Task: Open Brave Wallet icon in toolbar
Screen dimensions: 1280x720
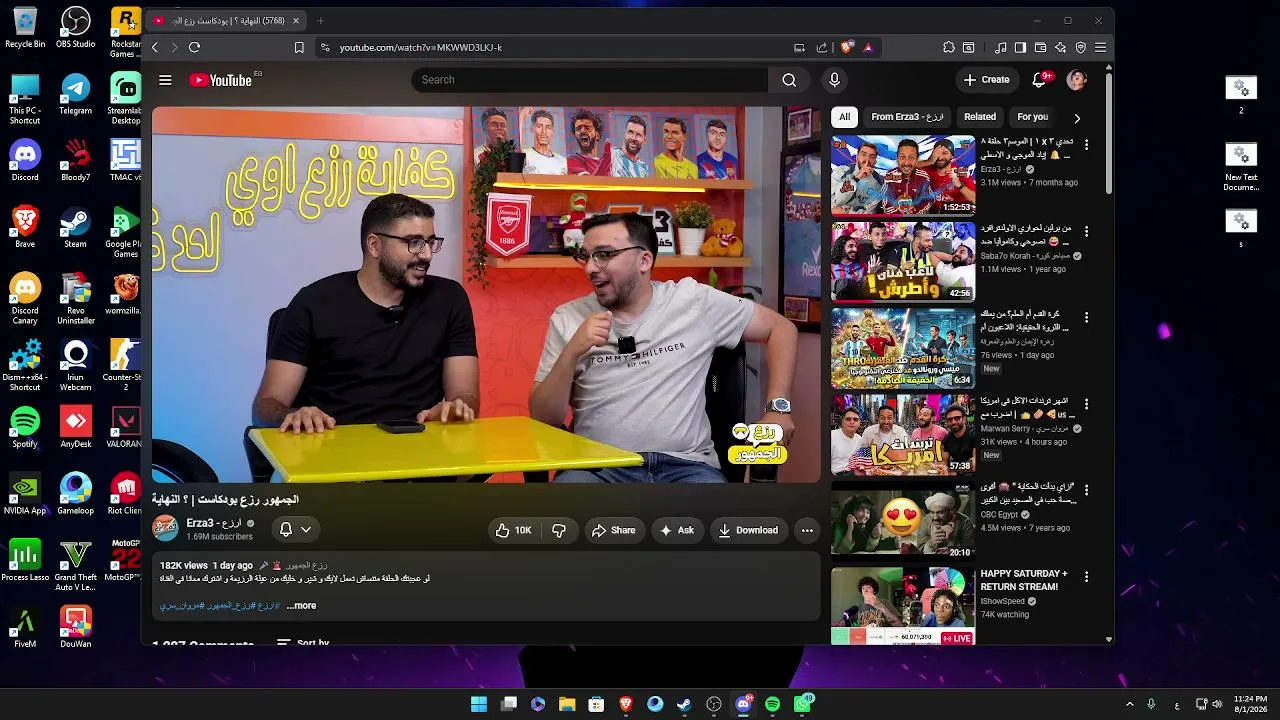Action: [1040, 47]
